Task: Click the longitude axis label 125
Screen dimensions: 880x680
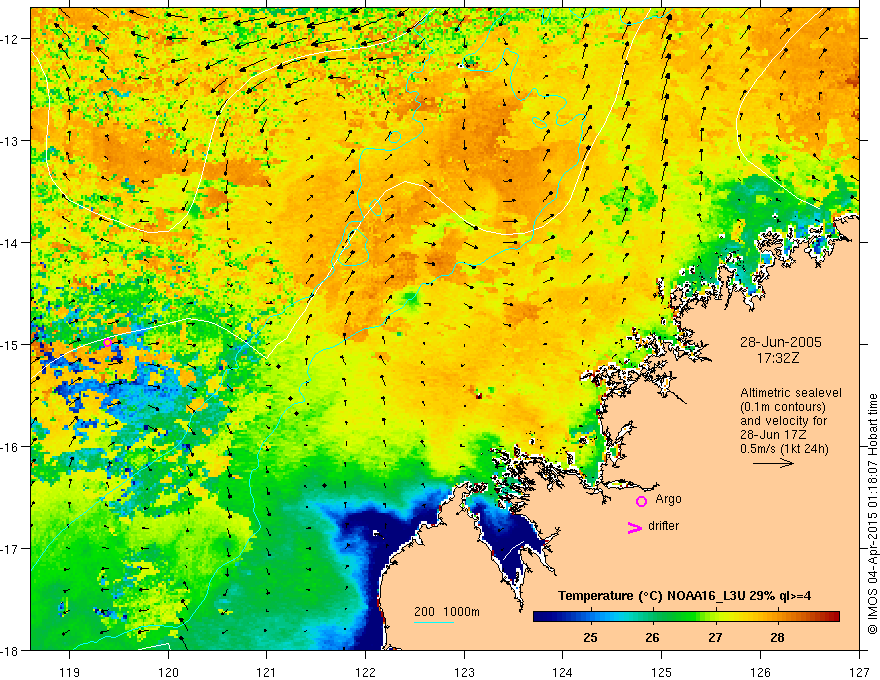Action: [662, 672]
